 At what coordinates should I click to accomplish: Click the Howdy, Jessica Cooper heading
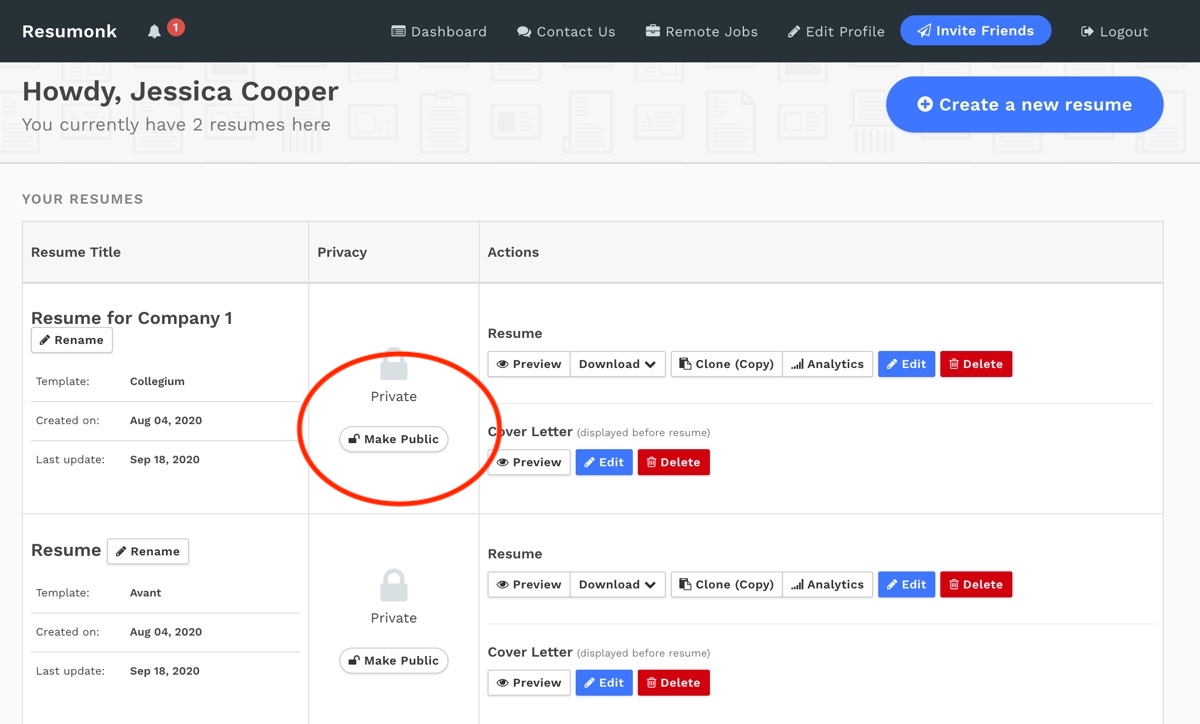[180, 92]
